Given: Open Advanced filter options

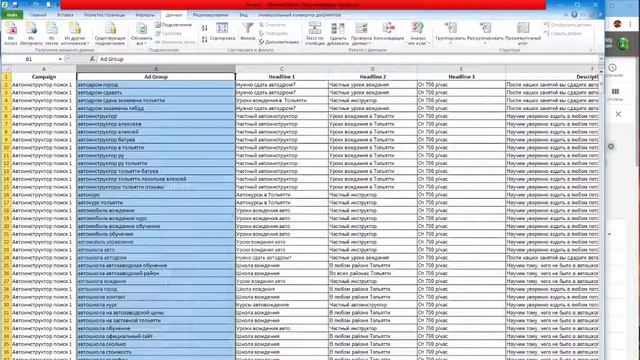Looking at the screenshot, I should [279, 42].
